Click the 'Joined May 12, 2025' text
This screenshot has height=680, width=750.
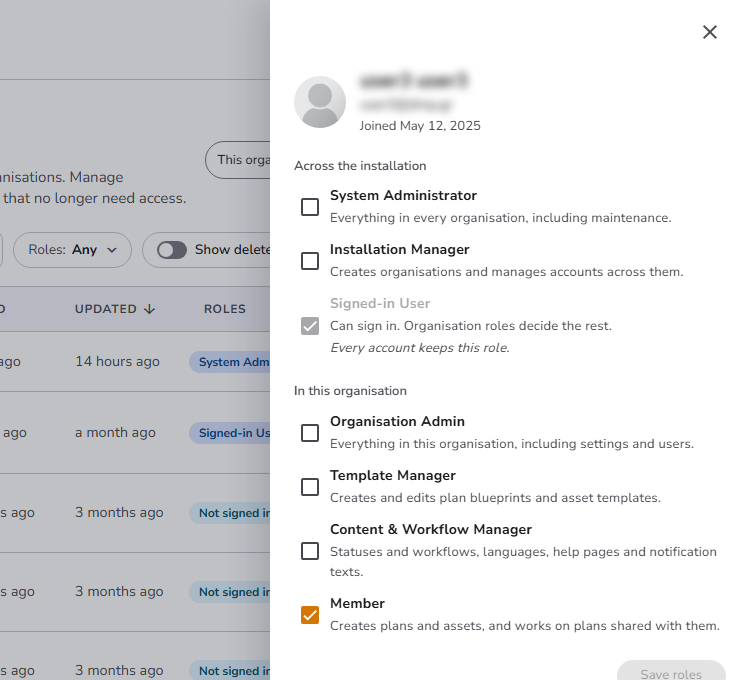[420, 126]
